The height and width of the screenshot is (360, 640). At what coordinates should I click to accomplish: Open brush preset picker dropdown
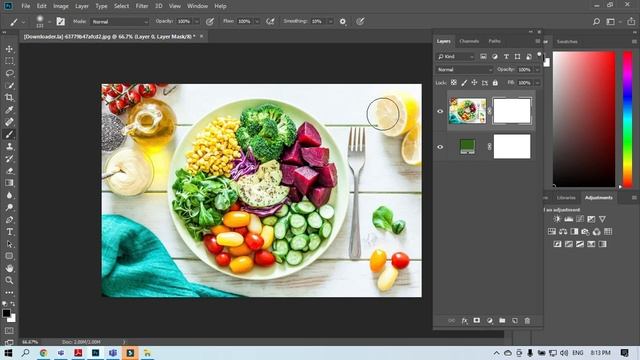(x=49, y=22)
